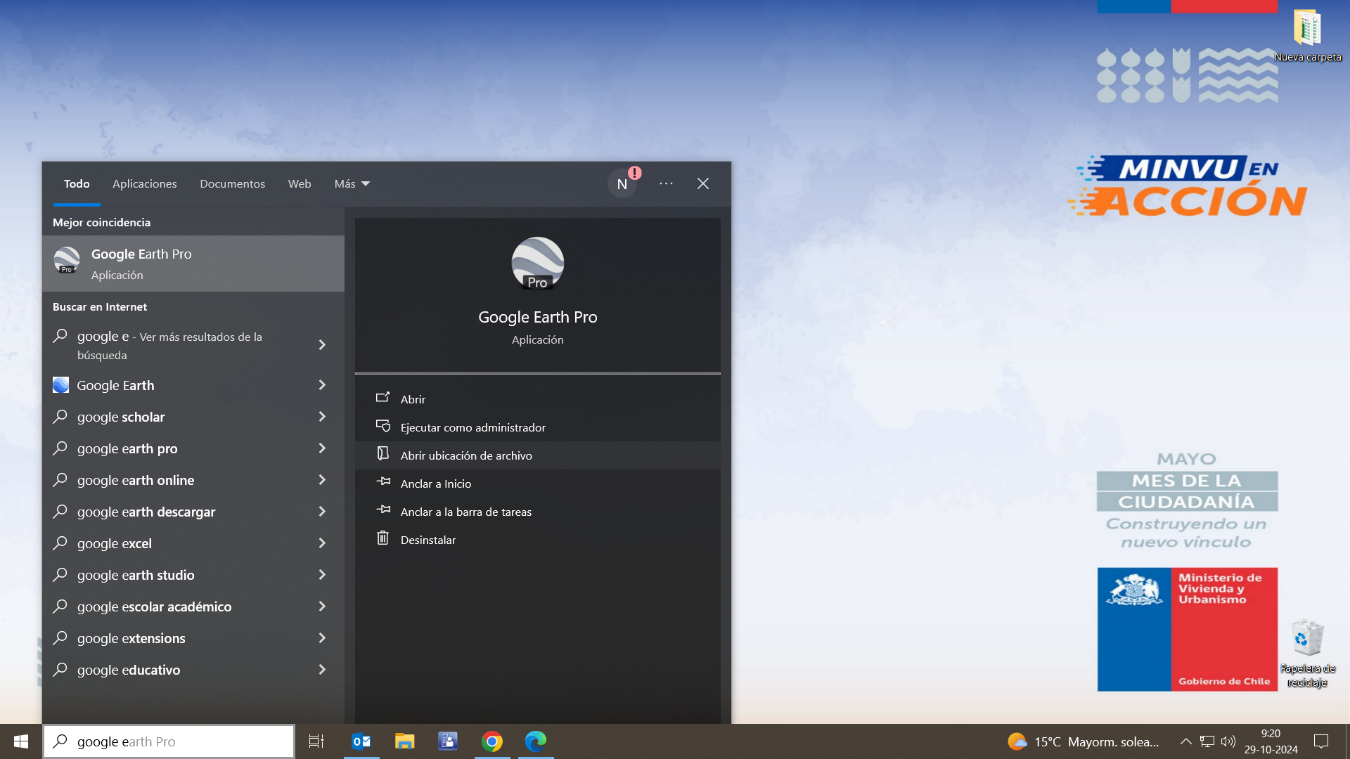The width and height of the screenshot is (1350, 759).
Task: Open Microsoft Teams taskbar icon
Action: click(x=448, y=741)
